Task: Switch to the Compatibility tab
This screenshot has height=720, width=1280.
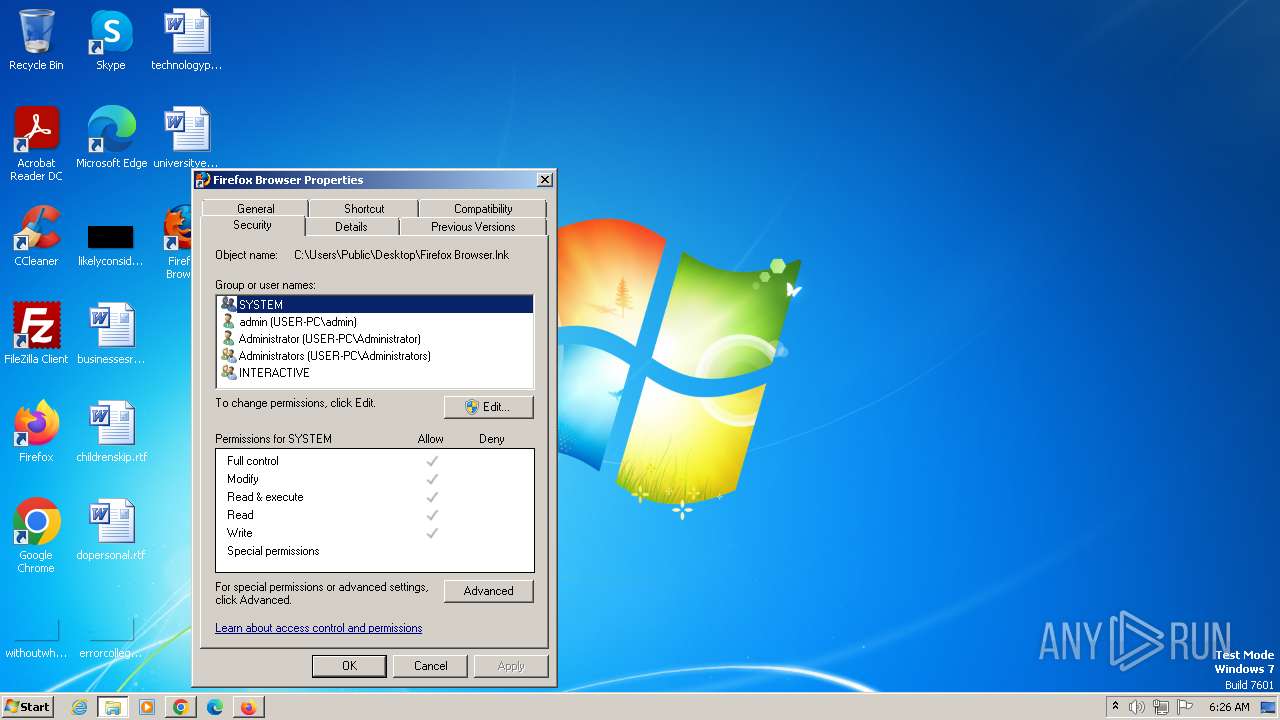Action: point(483,209)
